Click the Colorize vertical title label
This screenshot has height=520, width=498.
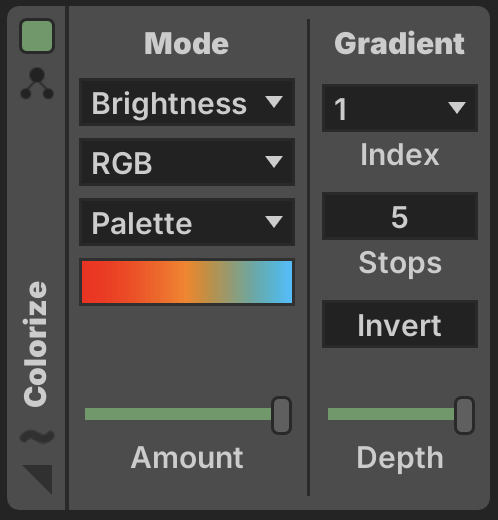click(35, 344)
